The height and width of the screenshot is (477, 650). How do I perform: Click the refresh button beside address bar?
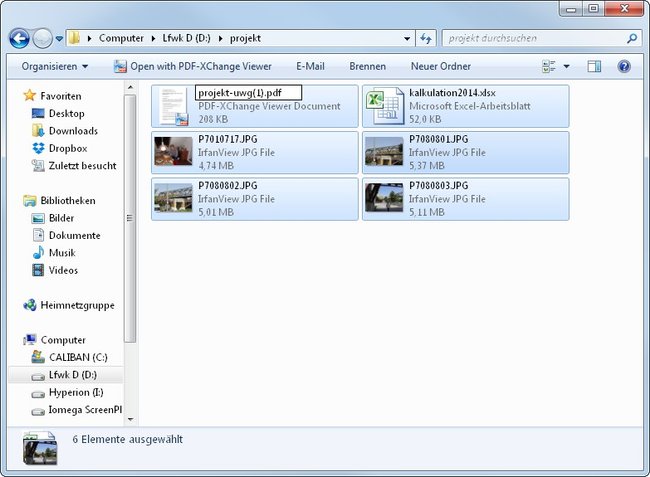click(426, 39)
